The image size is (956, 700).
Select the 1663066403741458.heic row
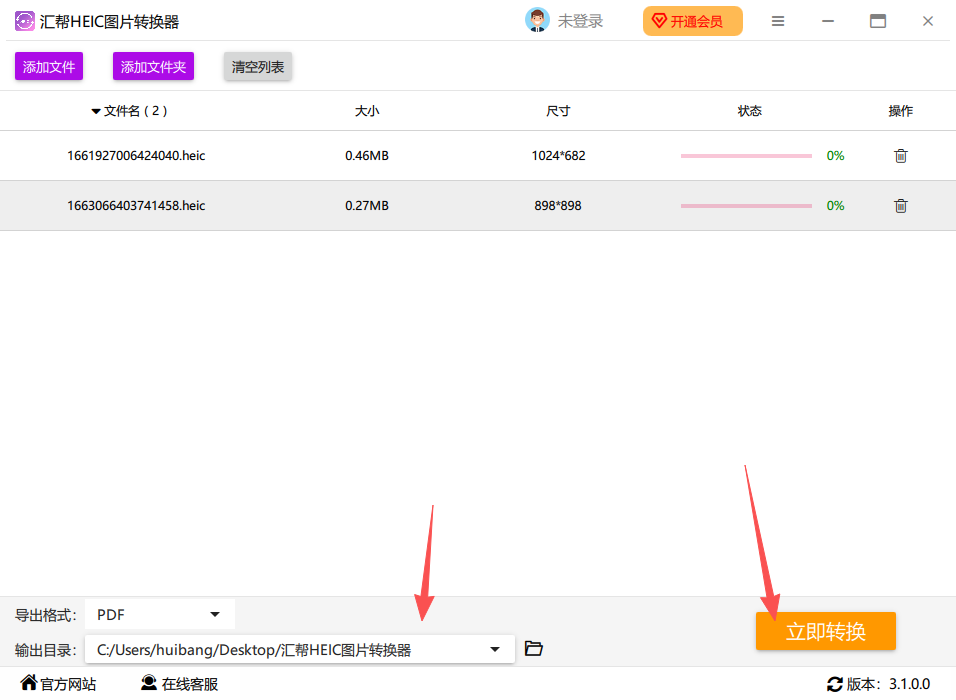(x=478, y=206)
